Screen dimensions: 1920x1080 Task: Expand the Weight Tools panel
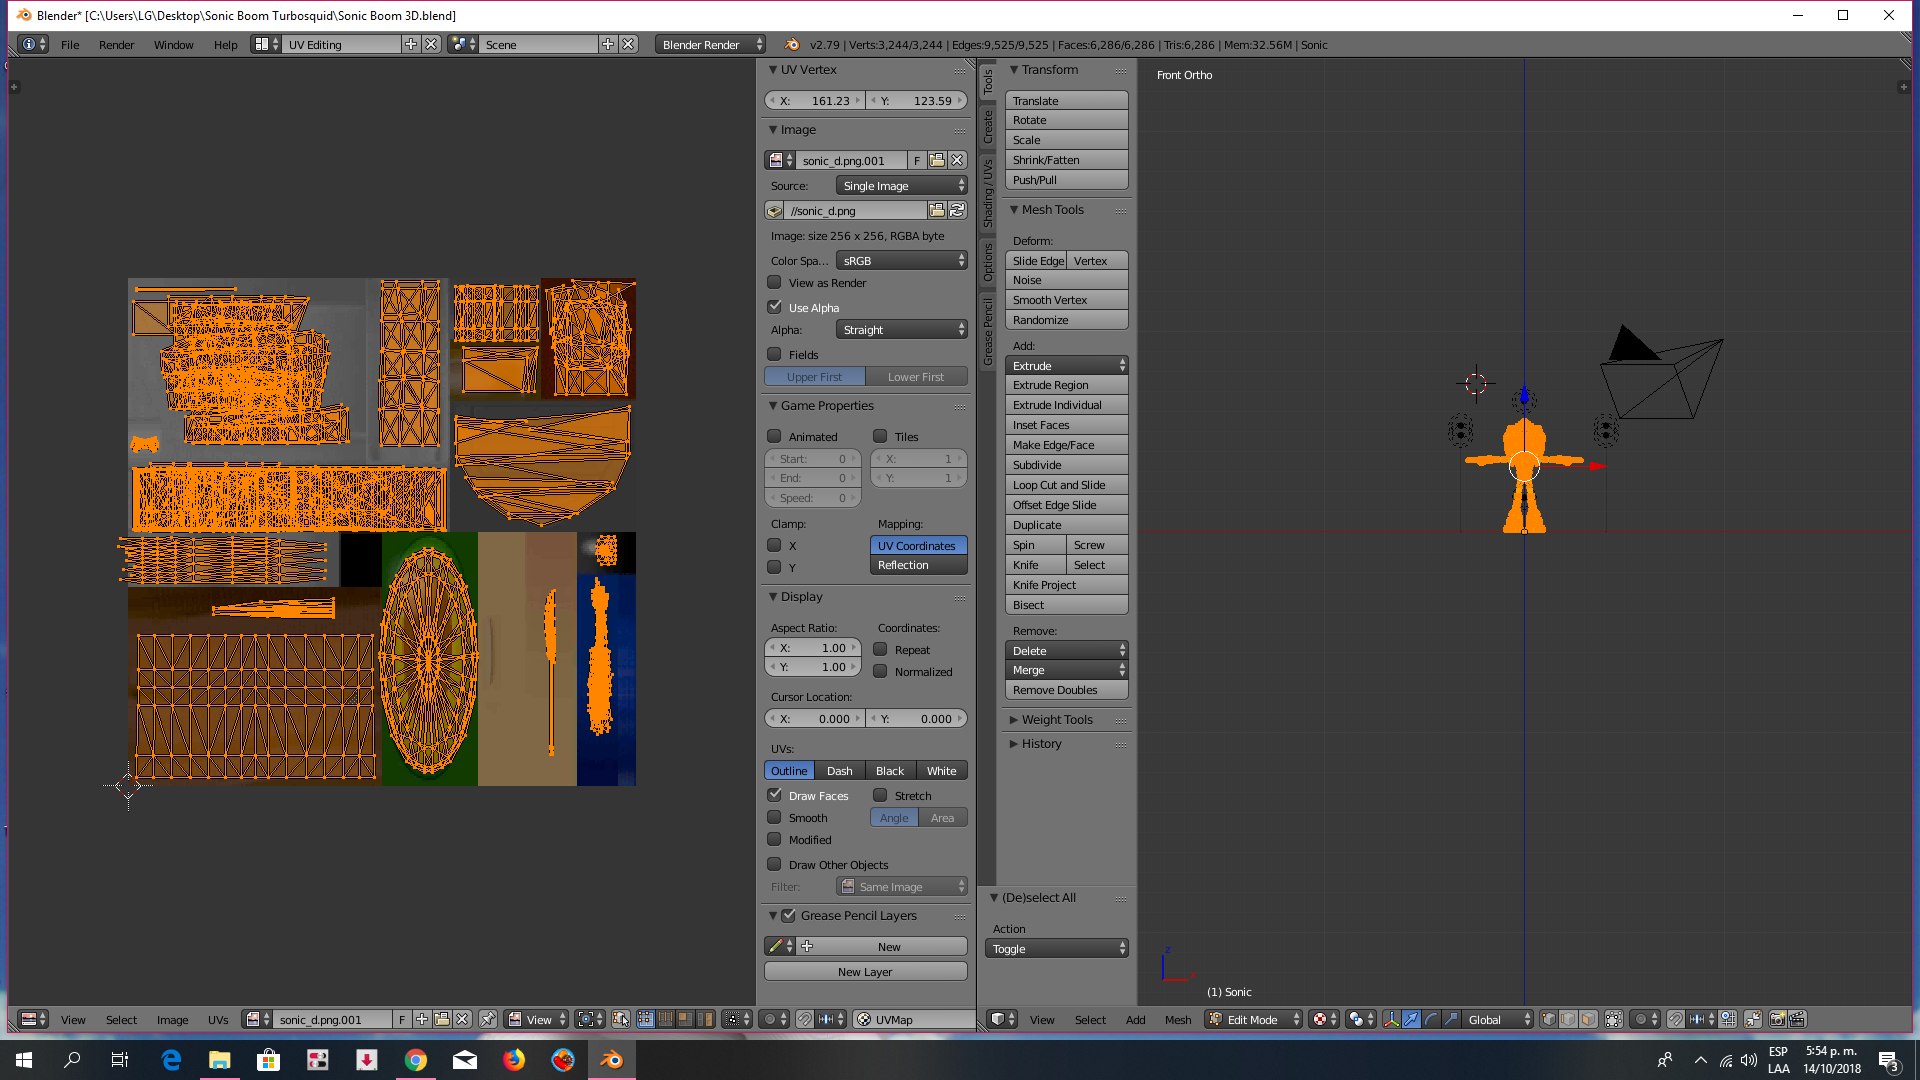pos(1057,719)
